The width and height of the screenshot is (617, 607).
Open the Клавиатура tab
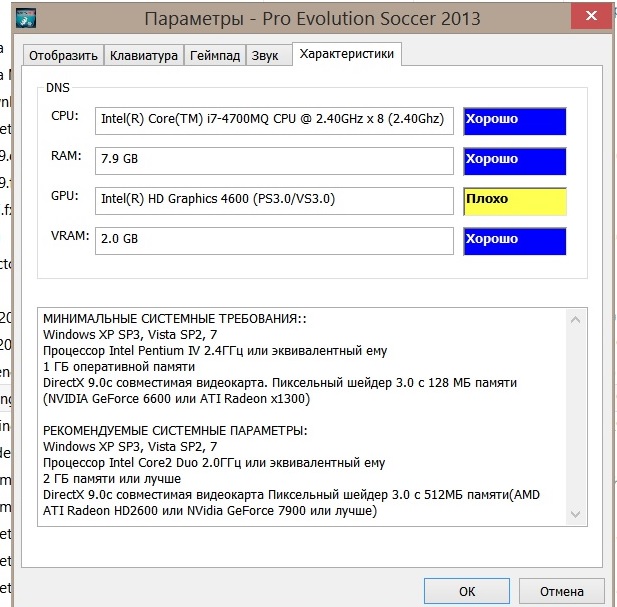point(144,55)
